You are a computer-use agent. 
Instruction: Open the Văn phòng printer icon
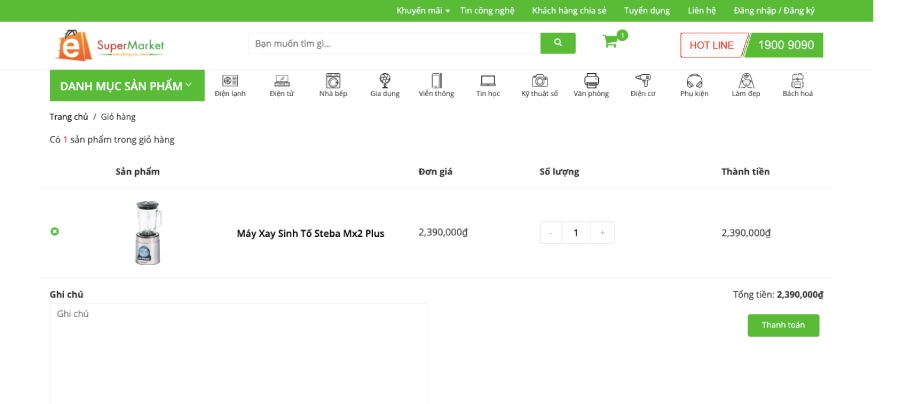tap(591, 80)
